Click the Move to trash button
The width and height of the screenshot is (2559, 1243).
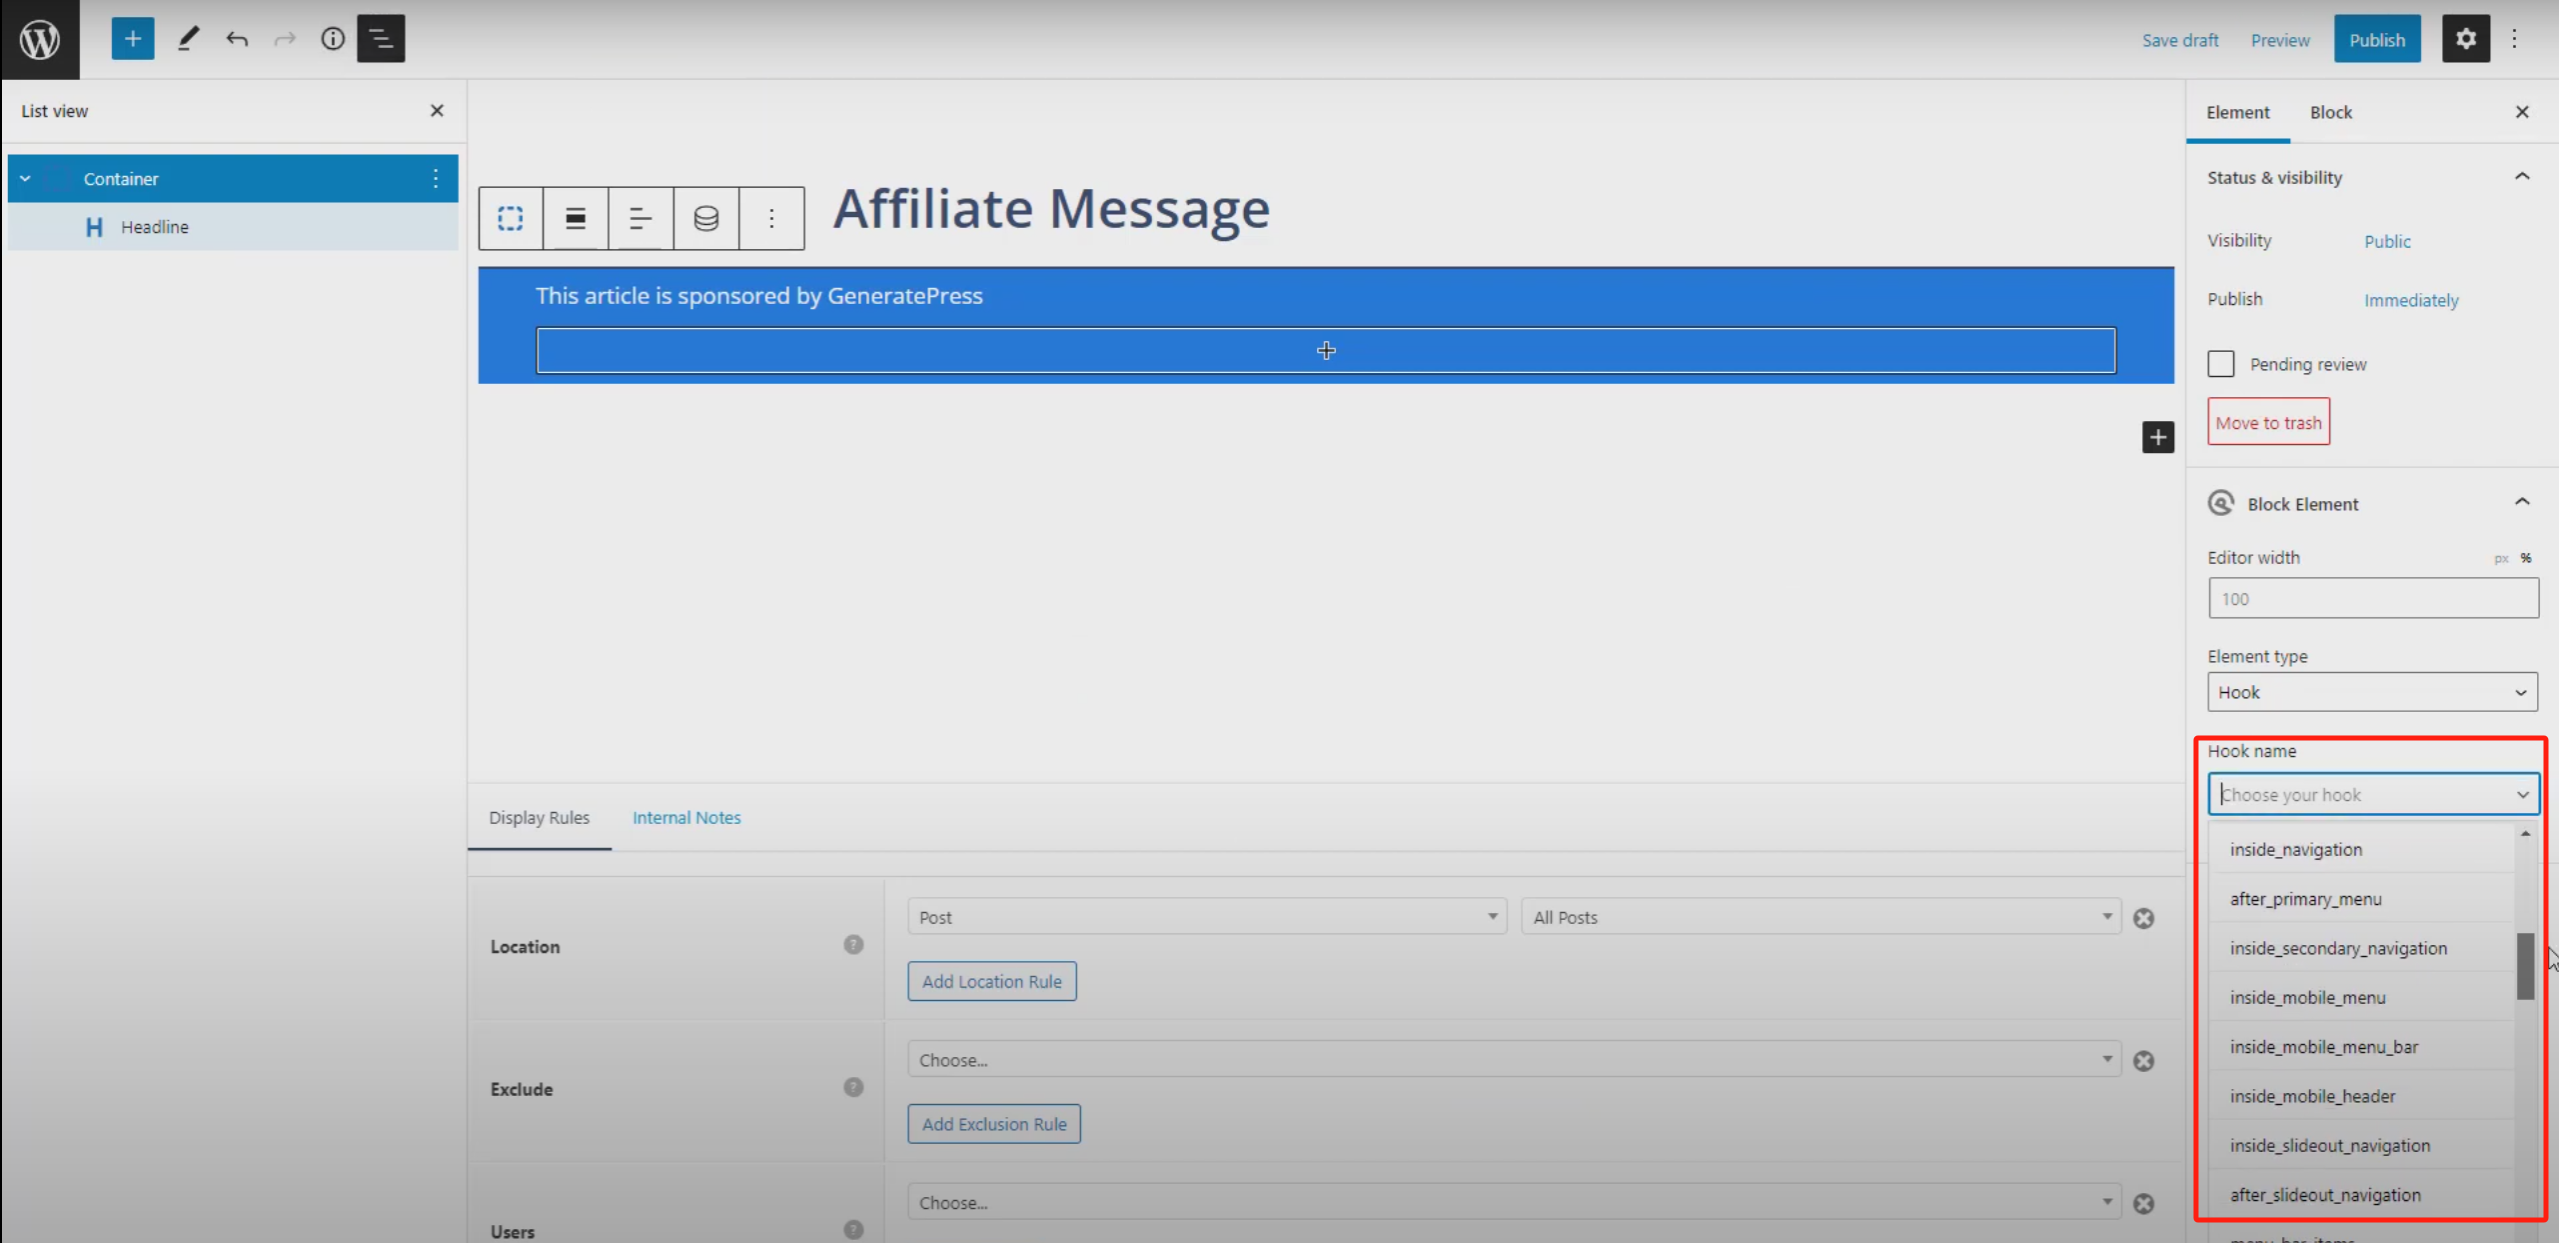point(2268,421)
